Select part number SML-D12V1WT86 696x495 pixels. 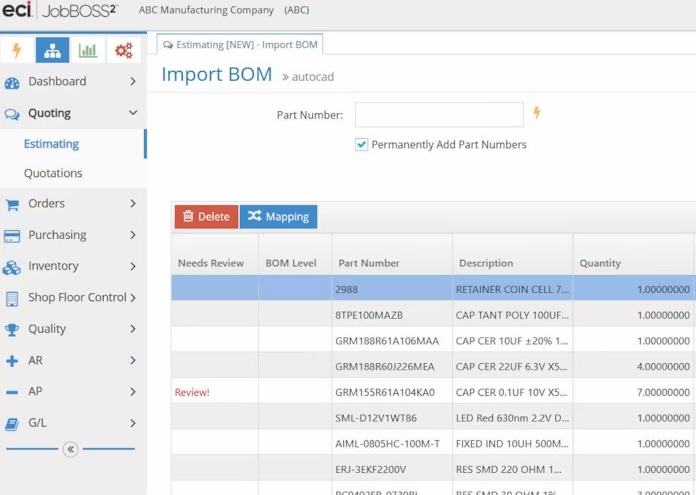coord(376,418)
